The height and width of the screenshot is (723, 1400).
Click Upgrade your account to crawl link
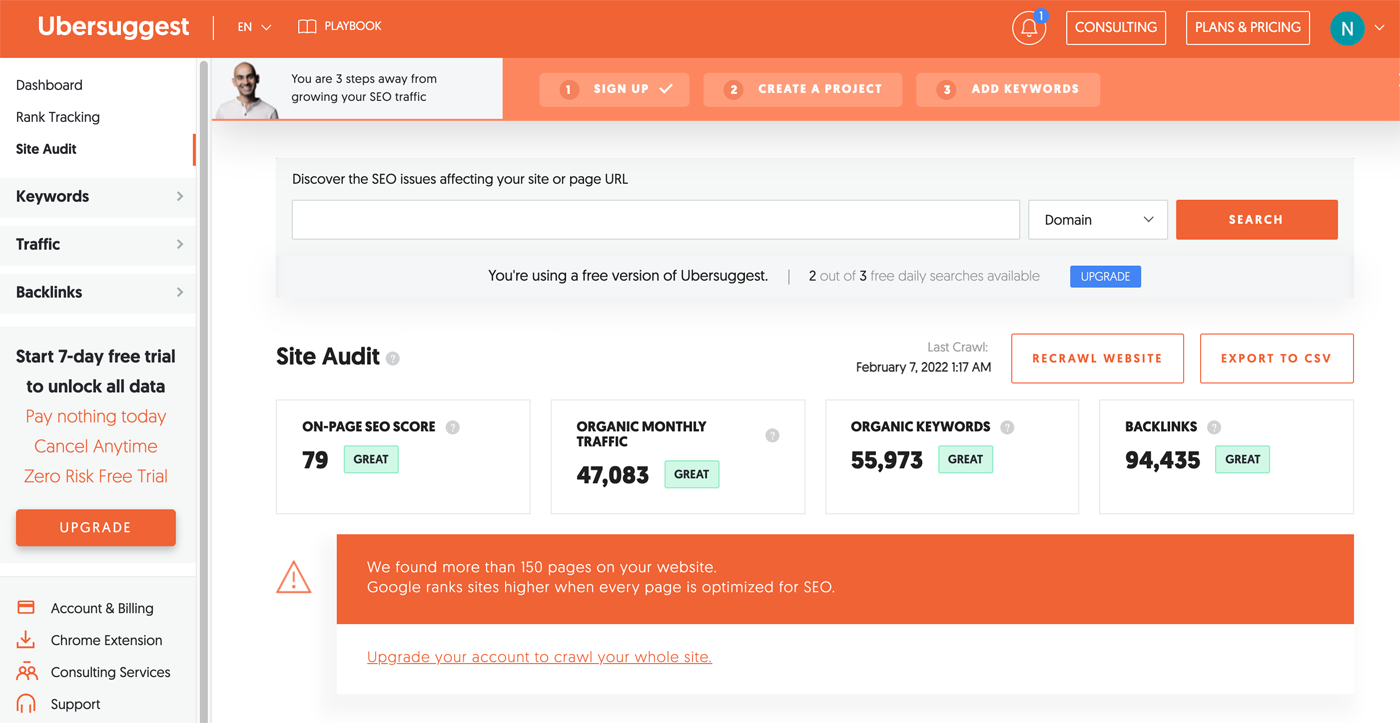pyautogui.click(x=539, y=657)
